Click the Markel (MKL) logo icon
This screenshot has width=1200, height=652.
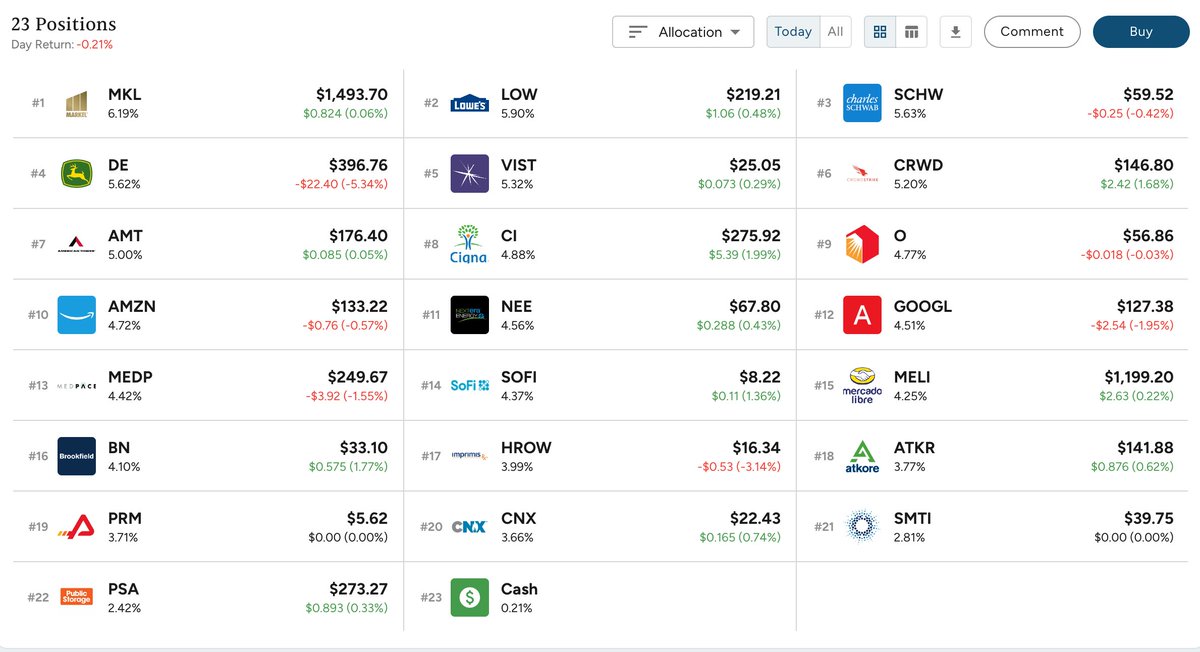click(77, 103)
